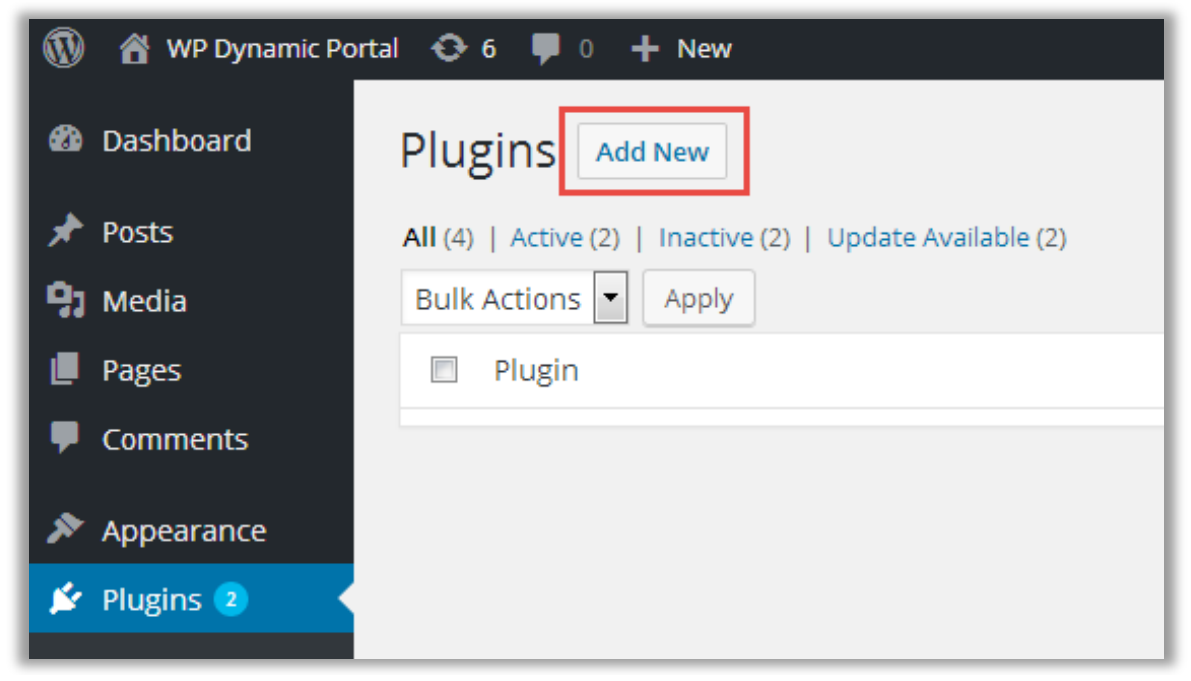Click the Apply button
1191x681 pixels.
pos(699,298)
